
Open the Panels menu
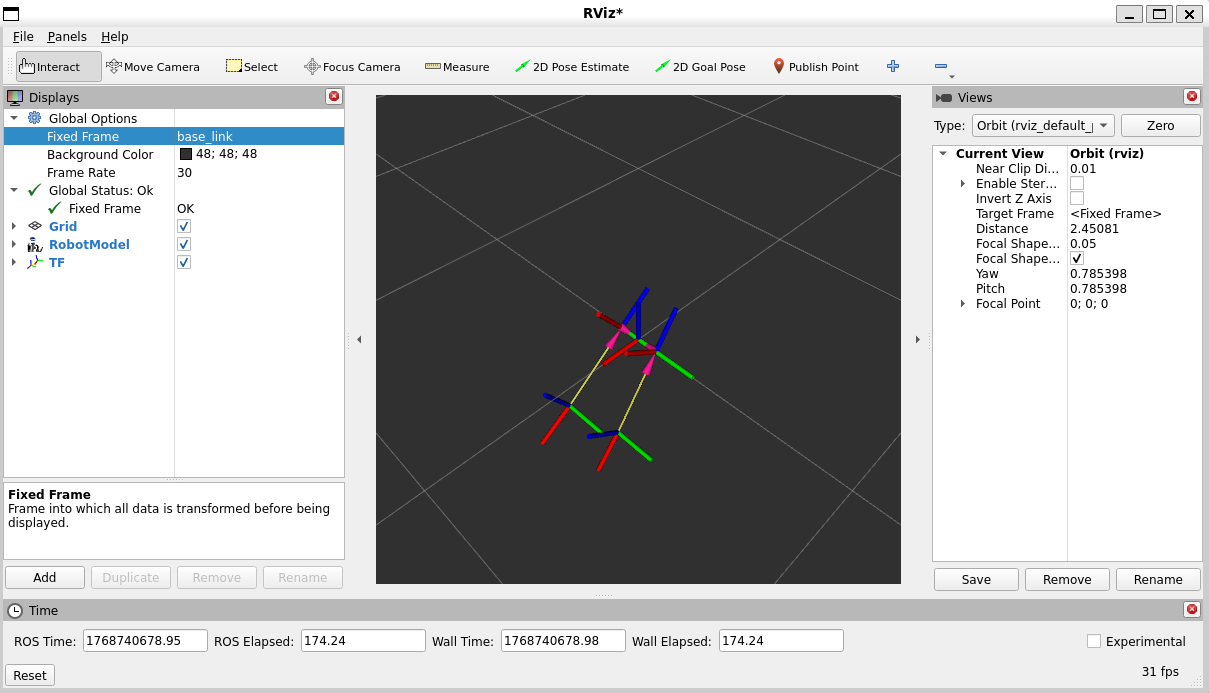click(x=67, y=36)
